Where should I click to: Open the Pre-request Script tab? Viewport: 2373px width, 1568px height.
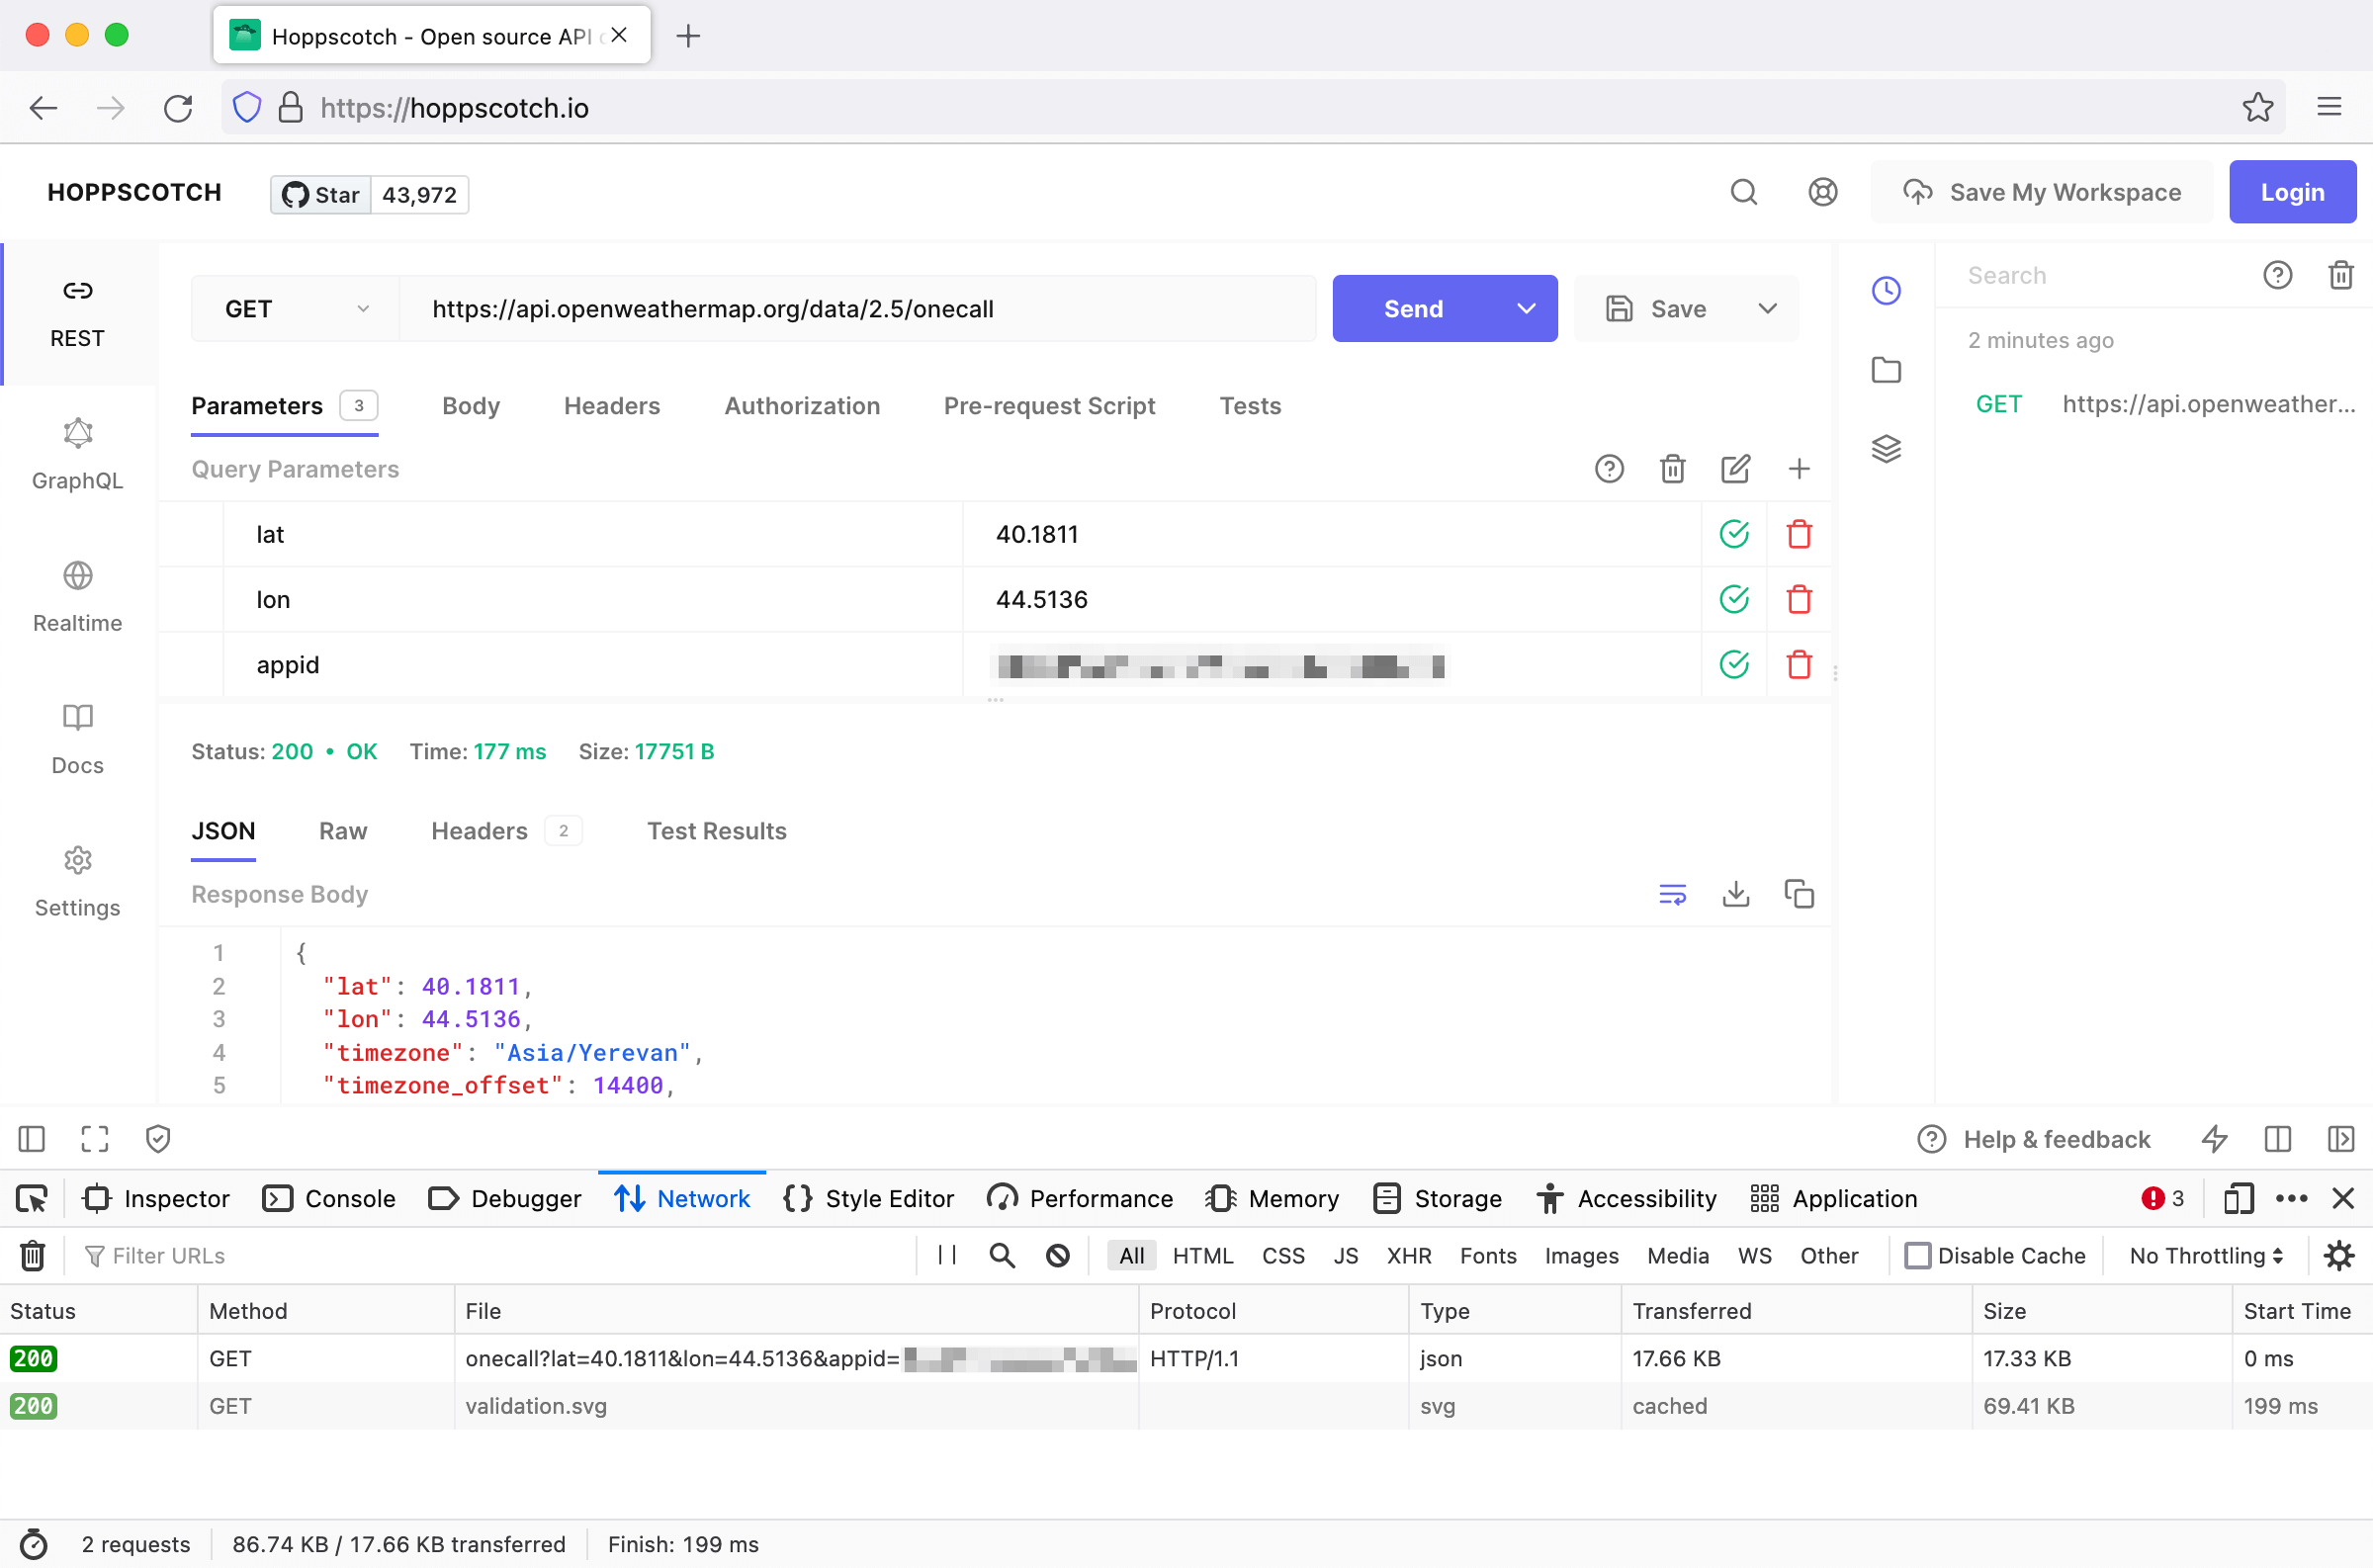click(x=1049, y=406)
